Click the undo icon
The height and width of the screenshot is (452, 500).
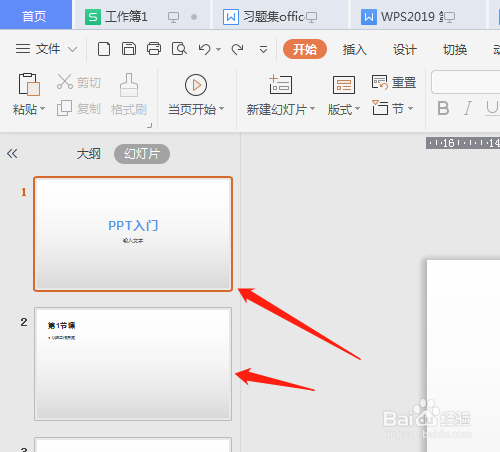click(x=205, y=49)
